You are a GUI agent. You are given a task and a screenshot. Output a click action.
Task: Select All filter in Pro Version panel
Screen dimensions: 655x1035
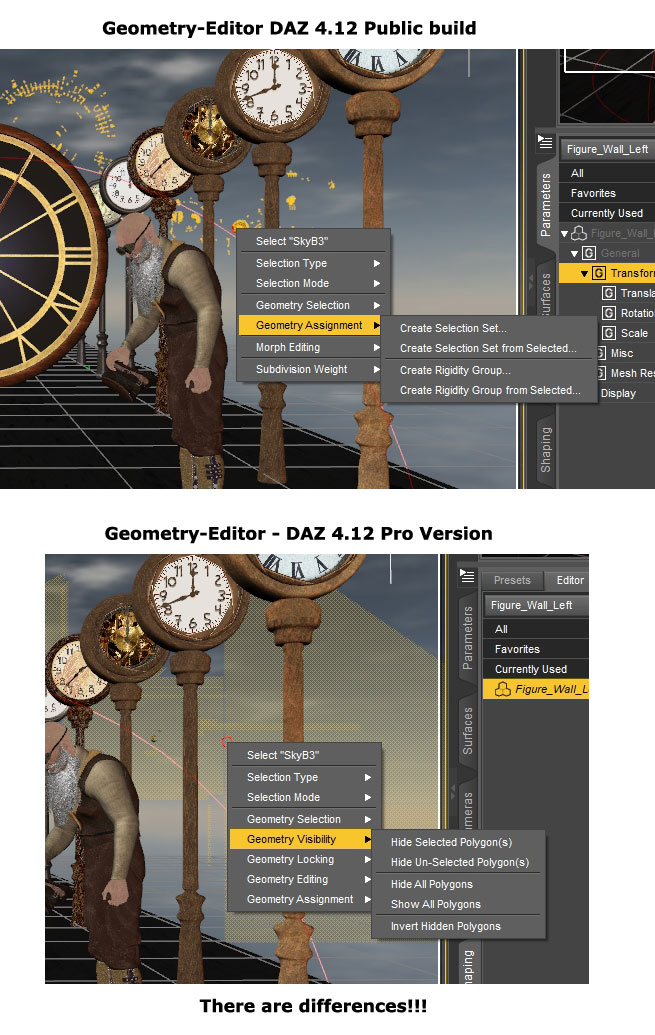point(536,629)
